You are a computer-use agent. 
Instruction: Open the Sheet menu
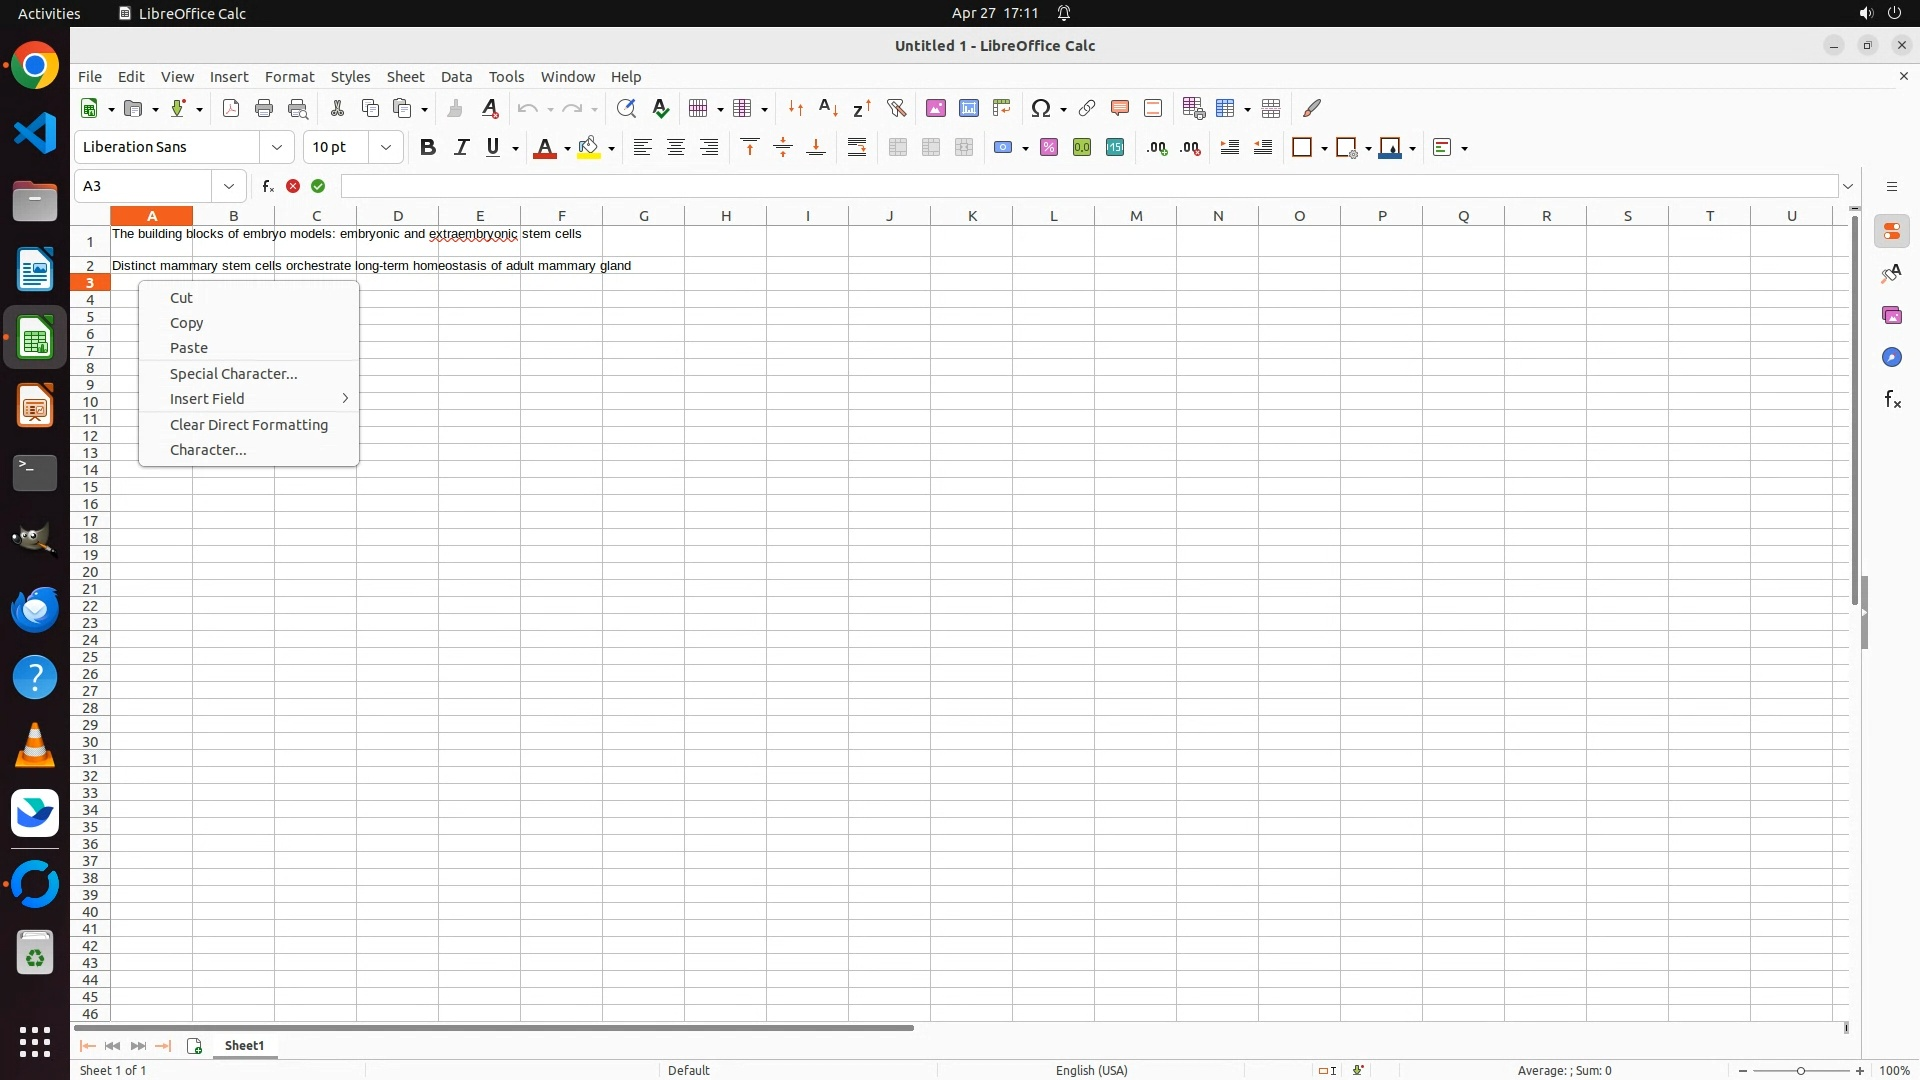[405, 77]
